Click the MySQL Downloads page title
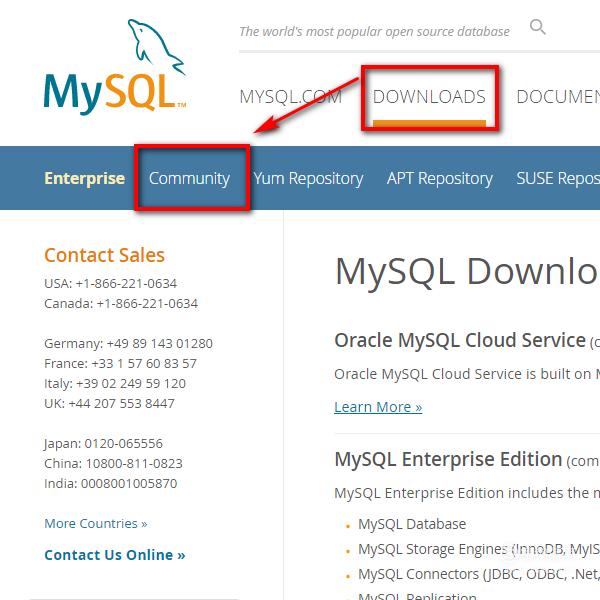The height and width of the screenshot is (600, 600). pyautogui.click(x=467, y=271)
